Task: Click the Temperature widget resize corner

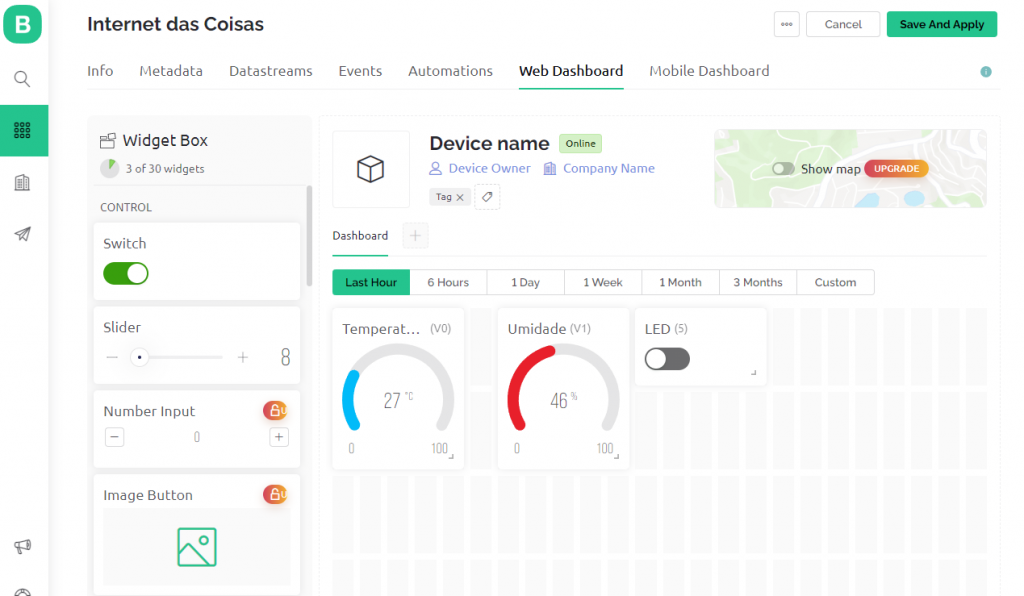Action: [x=451, y=456]
